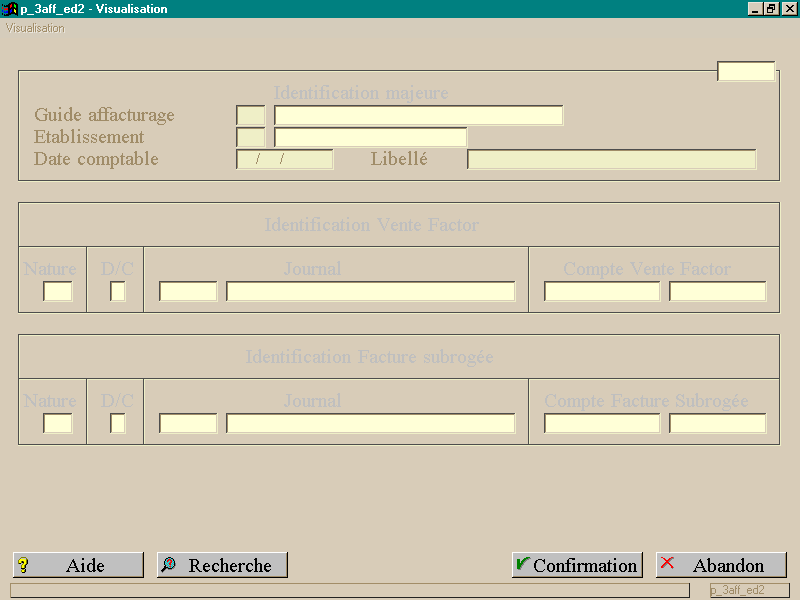
Task: Click the Libellé text field
Action: pos(611,159)
